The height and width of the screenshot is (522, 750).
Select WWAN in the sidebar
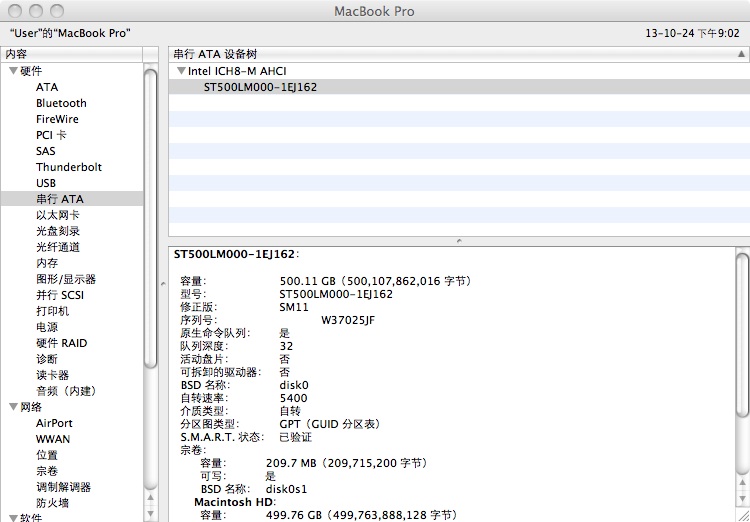[x=53, y=439]
